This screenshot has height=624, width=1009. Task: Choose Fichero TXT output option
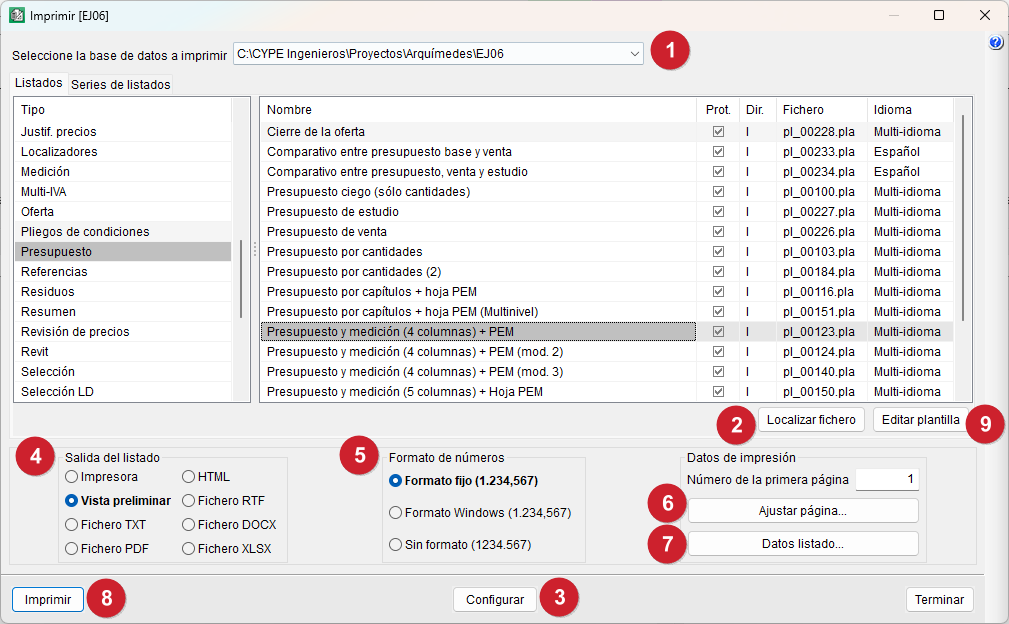click(x=106, y=524)
